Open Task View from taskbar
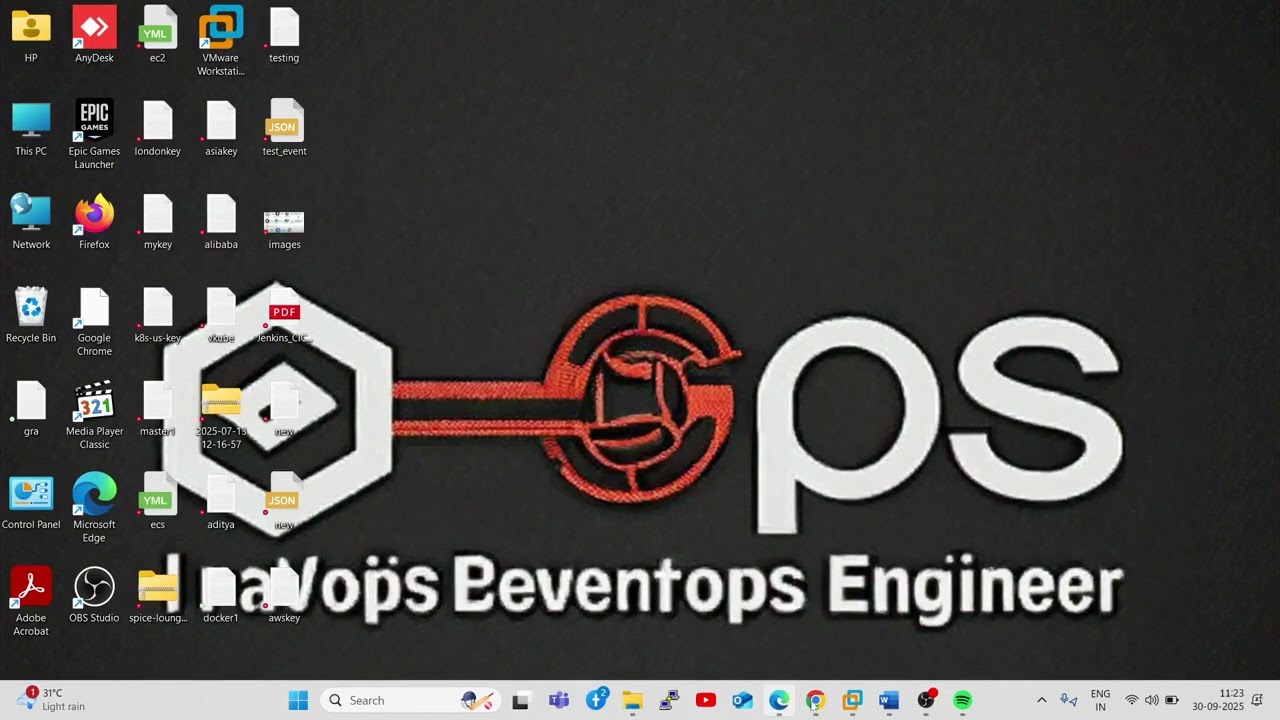Screen dimensions: 1280x720 coord(520,700)
